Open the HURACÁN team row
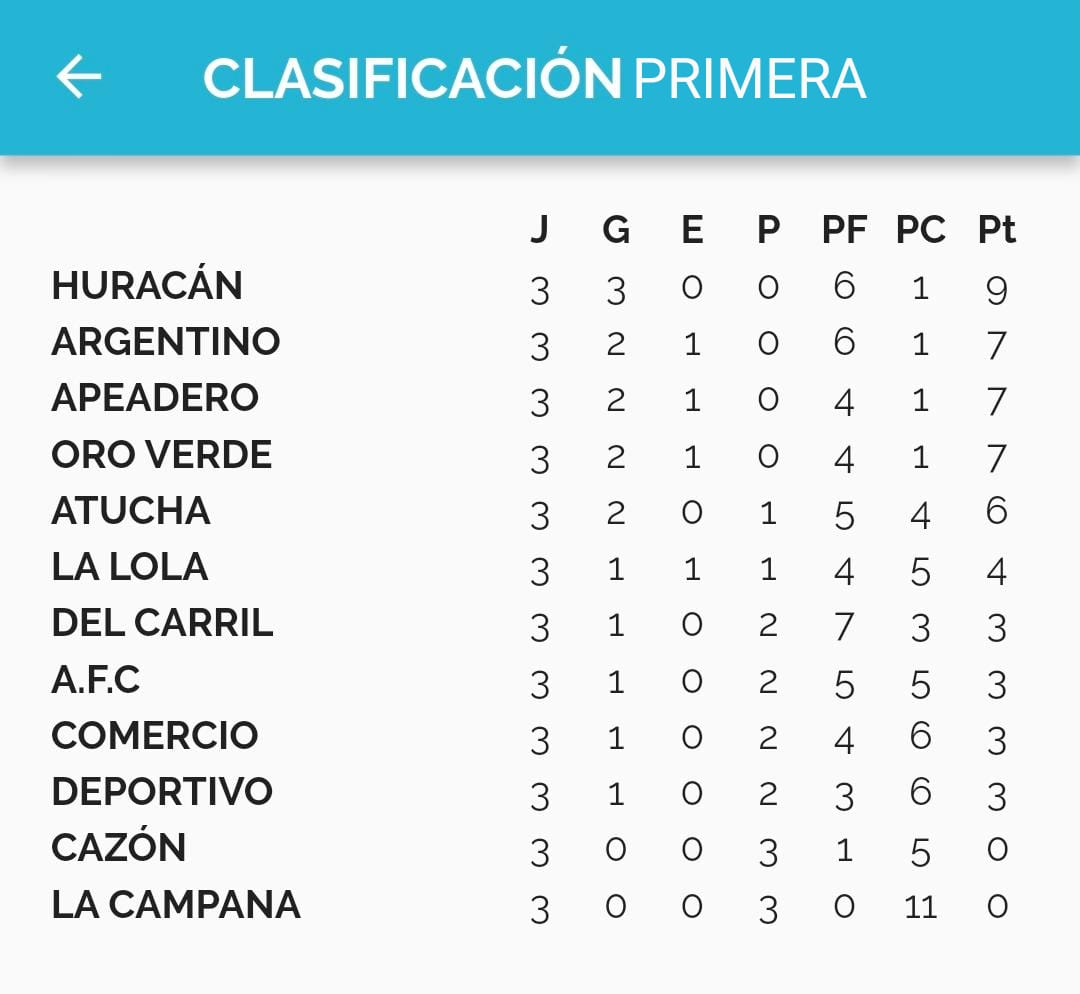 146,285
